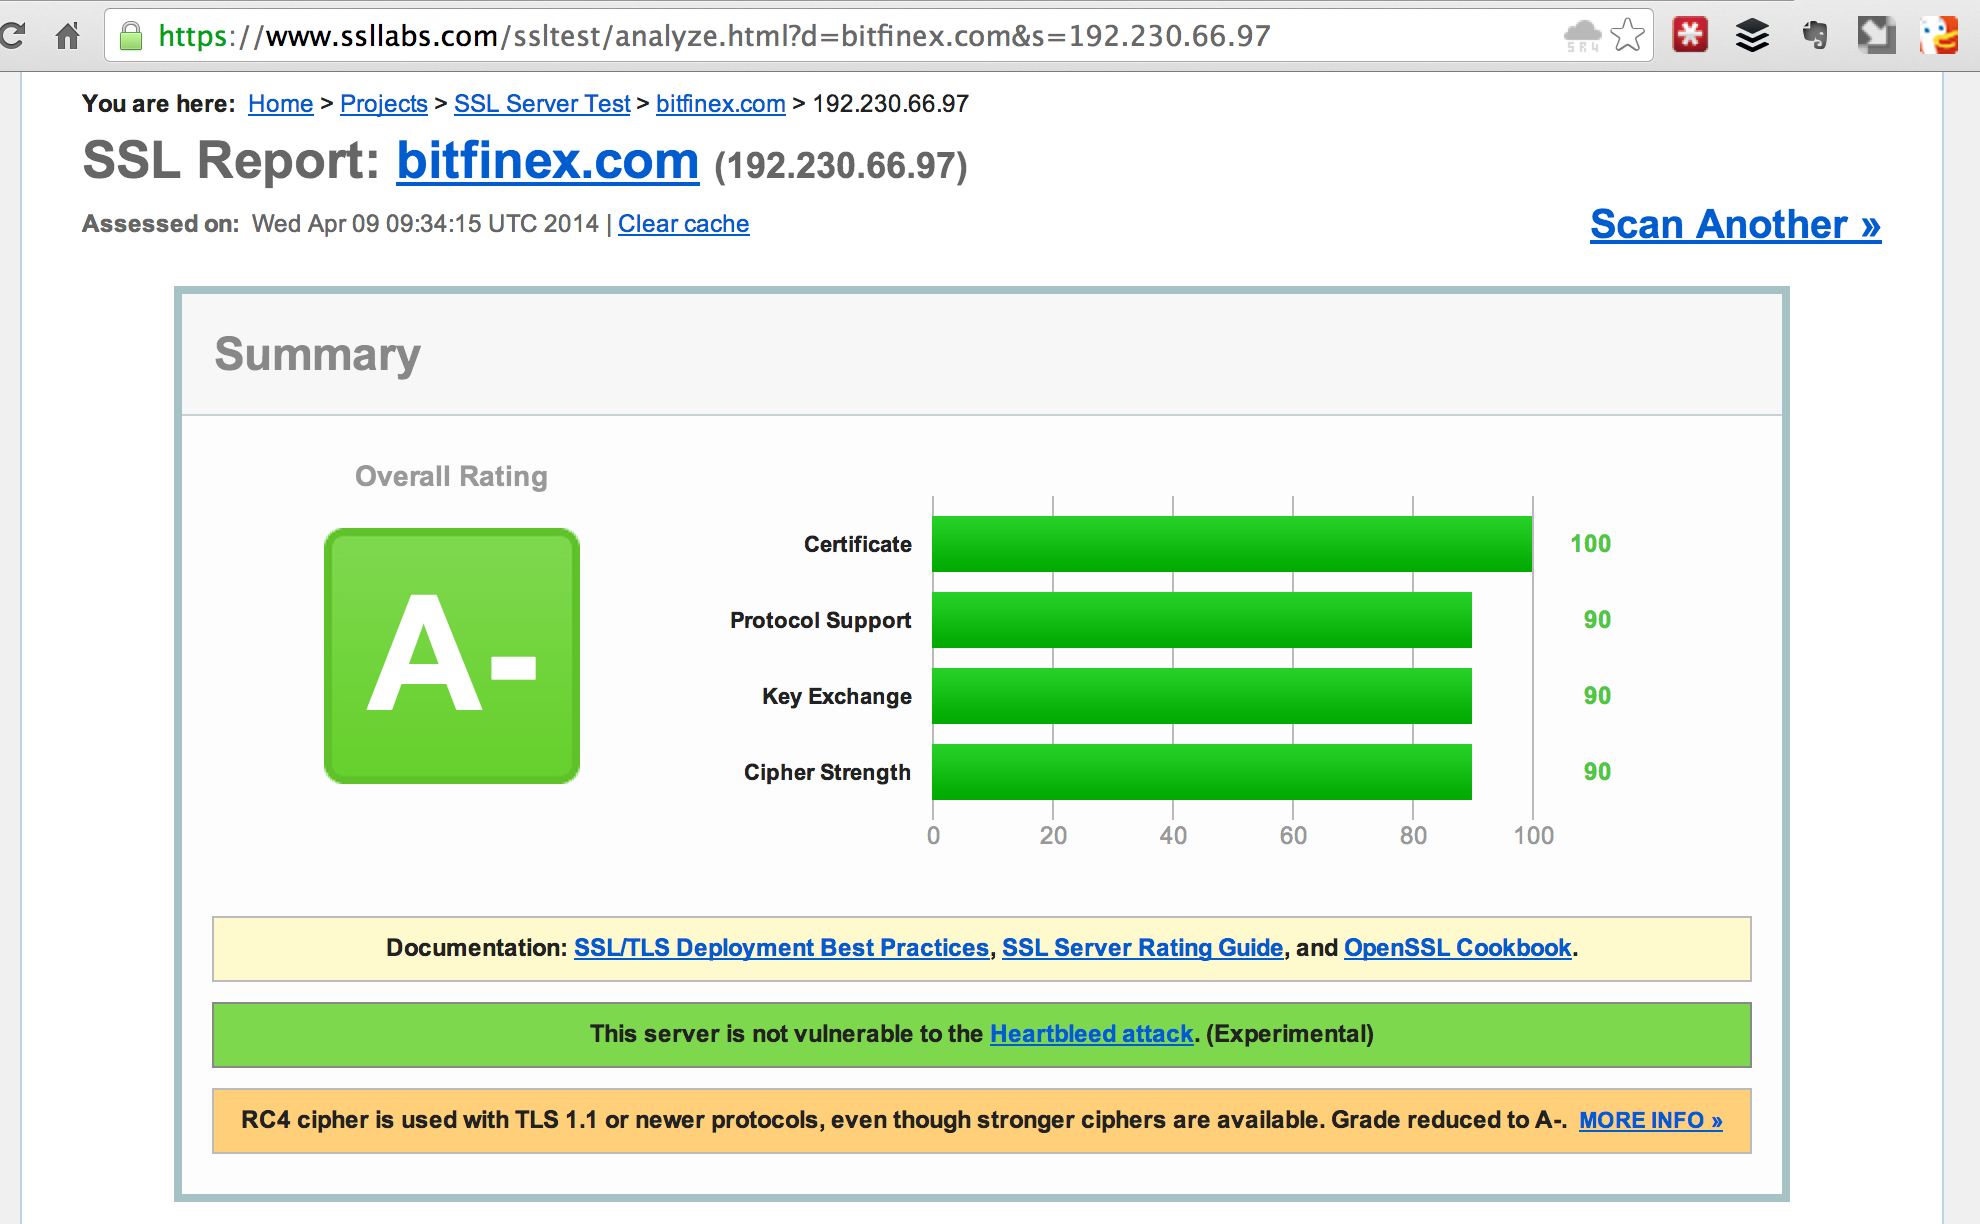Viewport: 1980px width, 1224px height.
Task: Click the browser reload button
Action: pyautogui.click(x=12, y=36)
